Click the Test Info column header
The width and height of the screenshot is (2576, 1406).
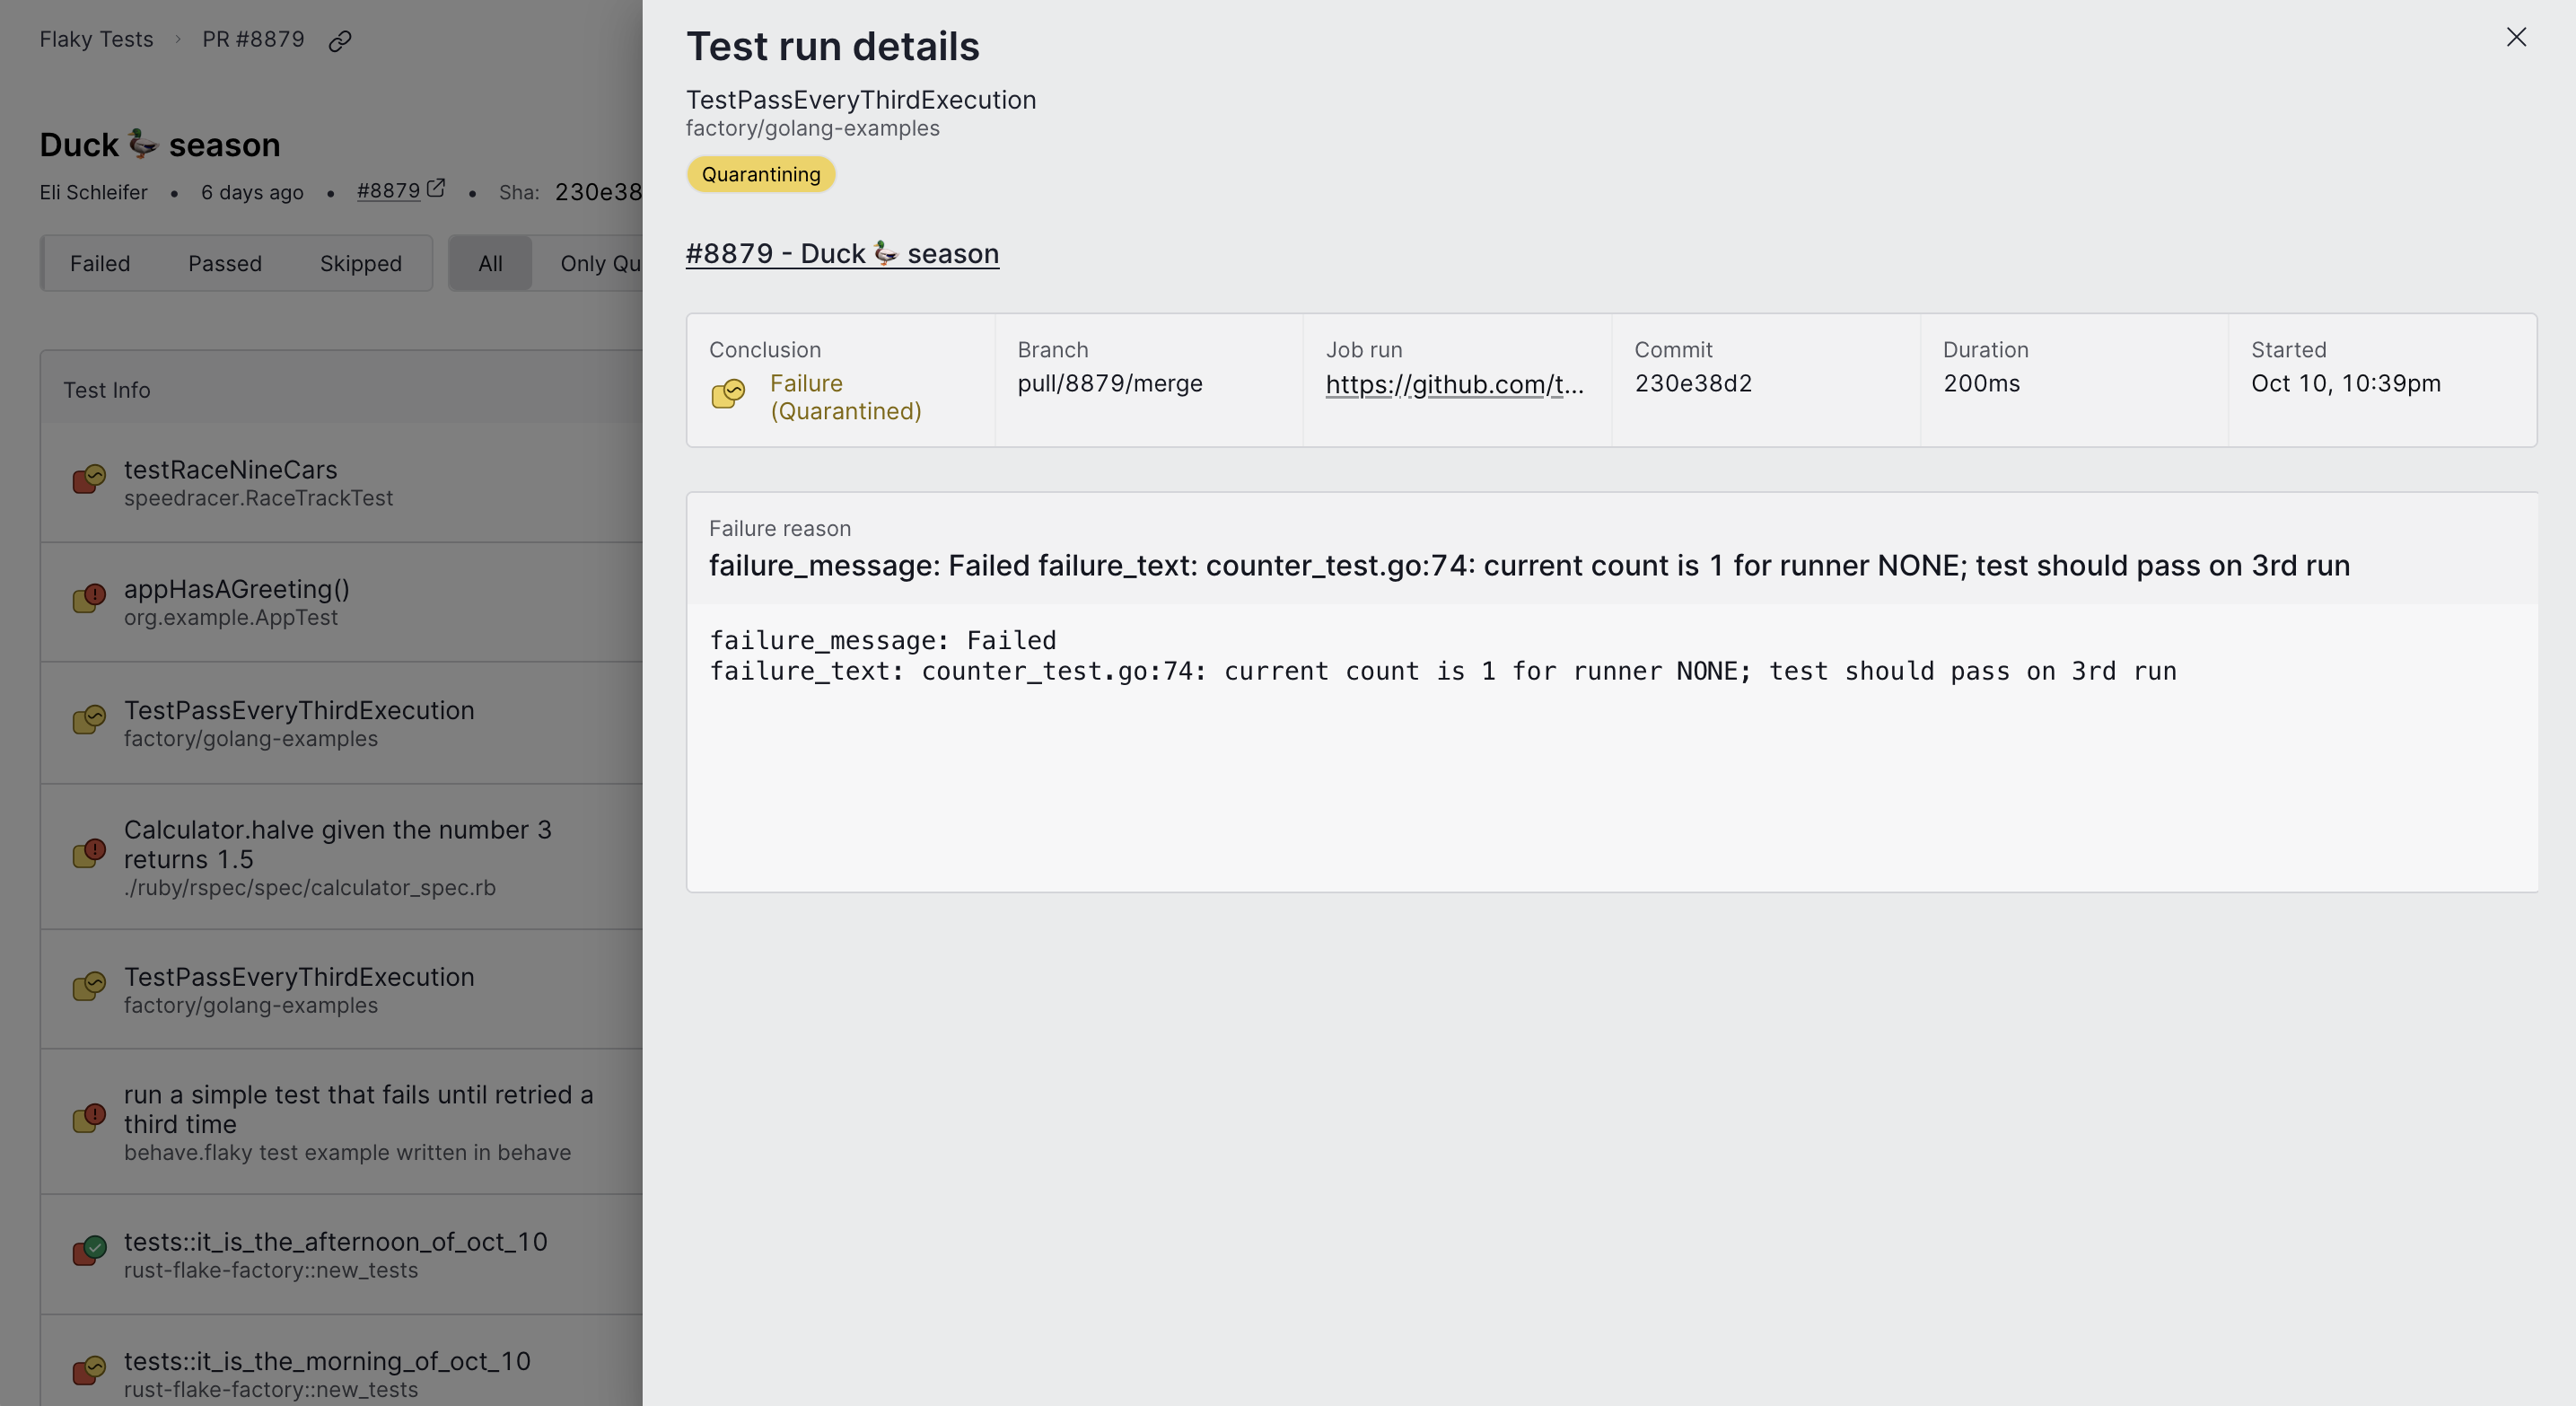click(x=107, y=390)
